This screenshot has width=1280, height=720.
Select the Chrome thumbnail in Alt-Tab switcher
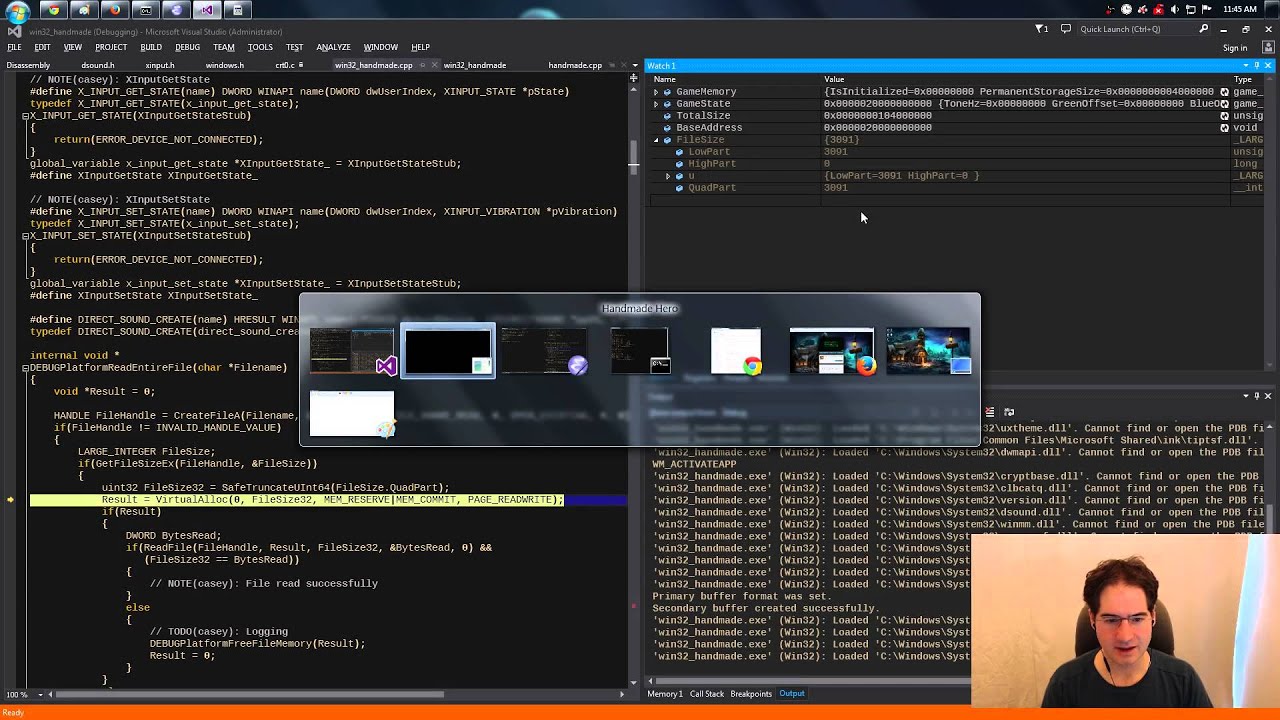pos(735,351)
